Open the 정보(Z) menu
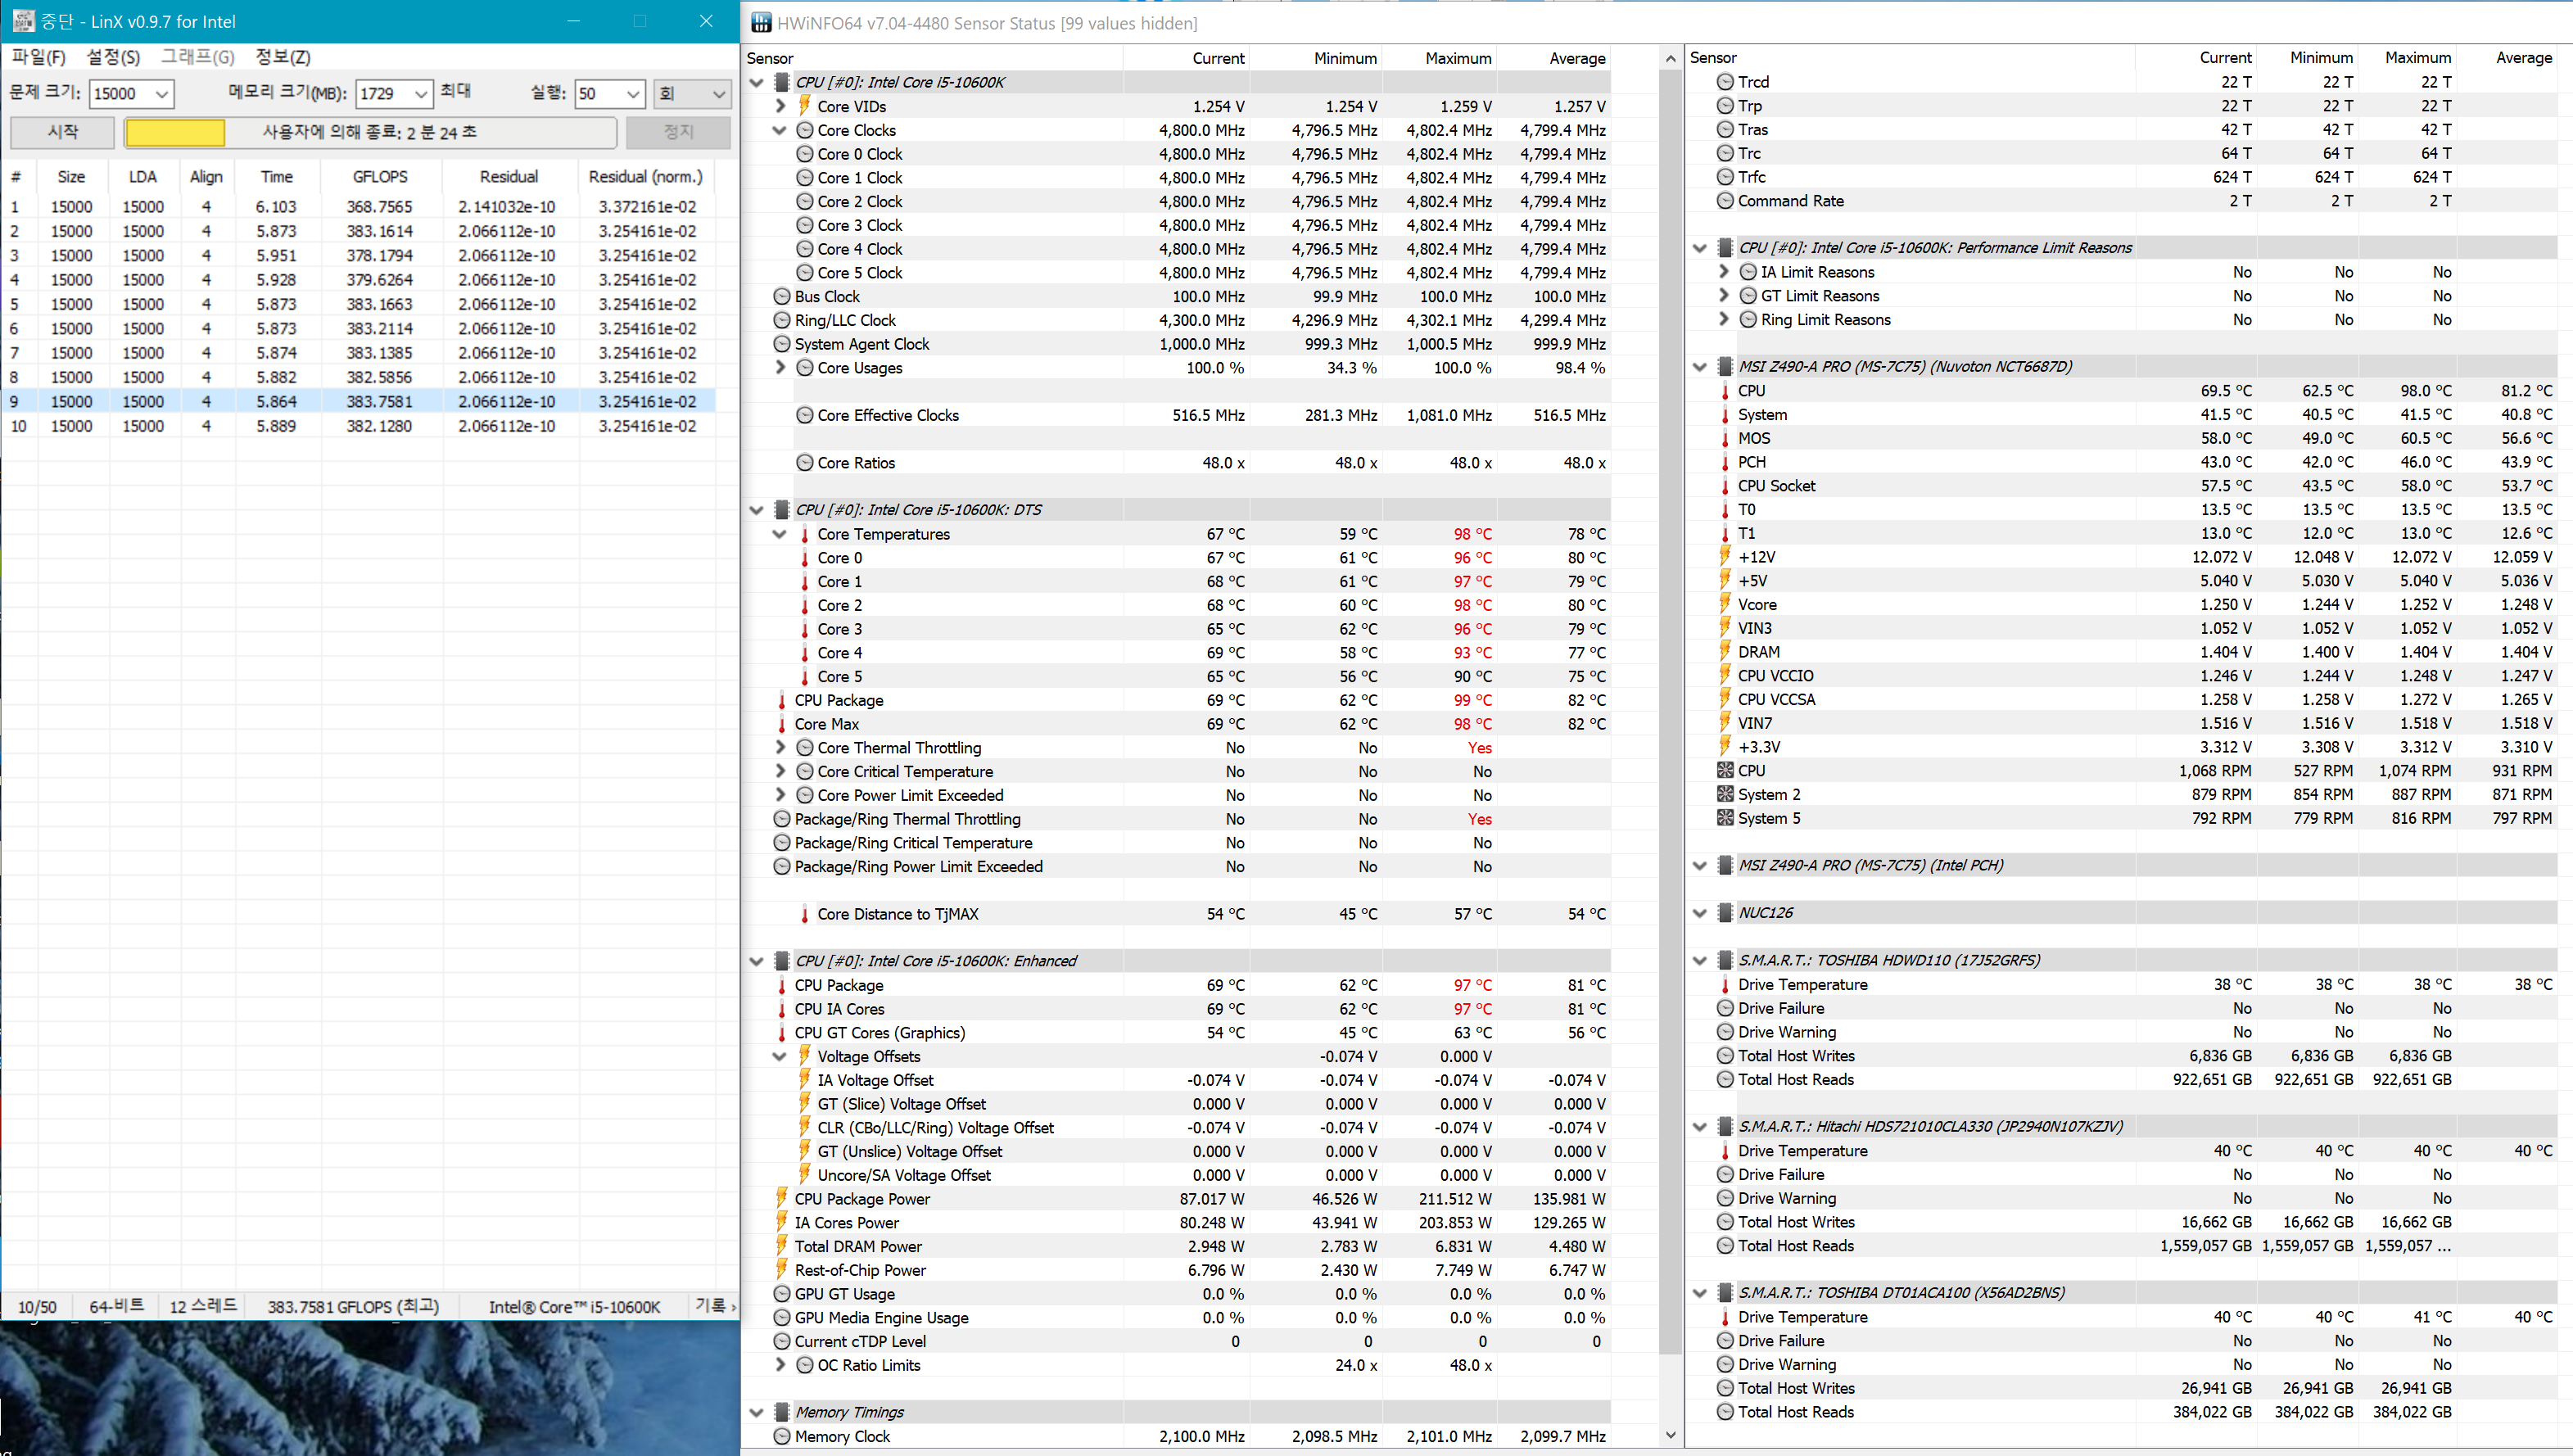 pos(283,57)
